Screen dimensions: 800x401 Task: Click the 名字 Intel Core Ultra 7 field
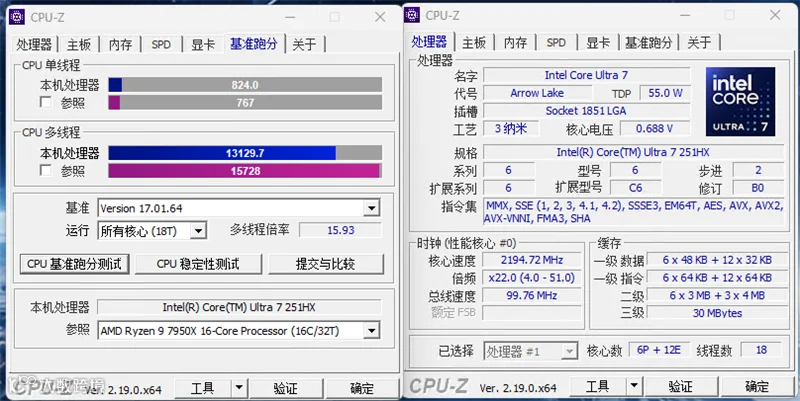tap(586, 75)
